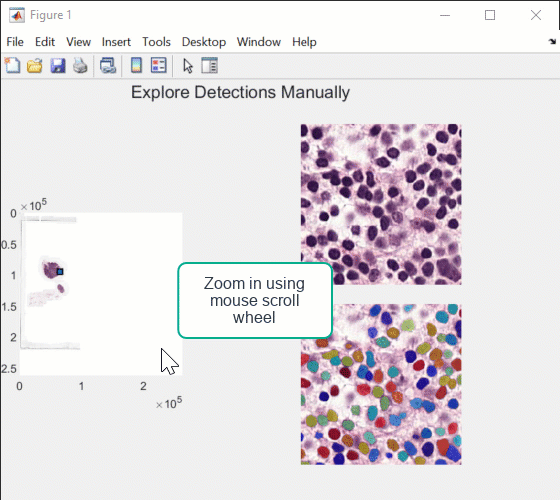Open the Help menu
560x500 pixels.
(x=304, y=42)
